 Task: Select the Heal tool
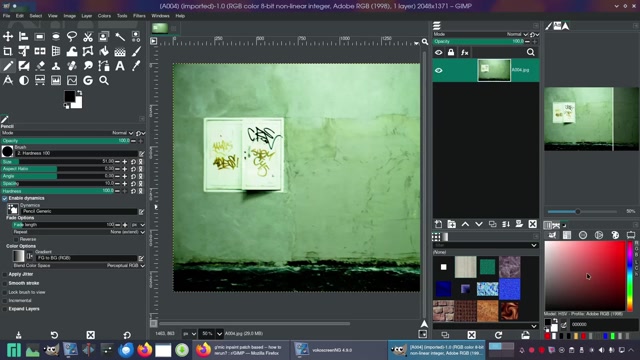coord(72,66)
